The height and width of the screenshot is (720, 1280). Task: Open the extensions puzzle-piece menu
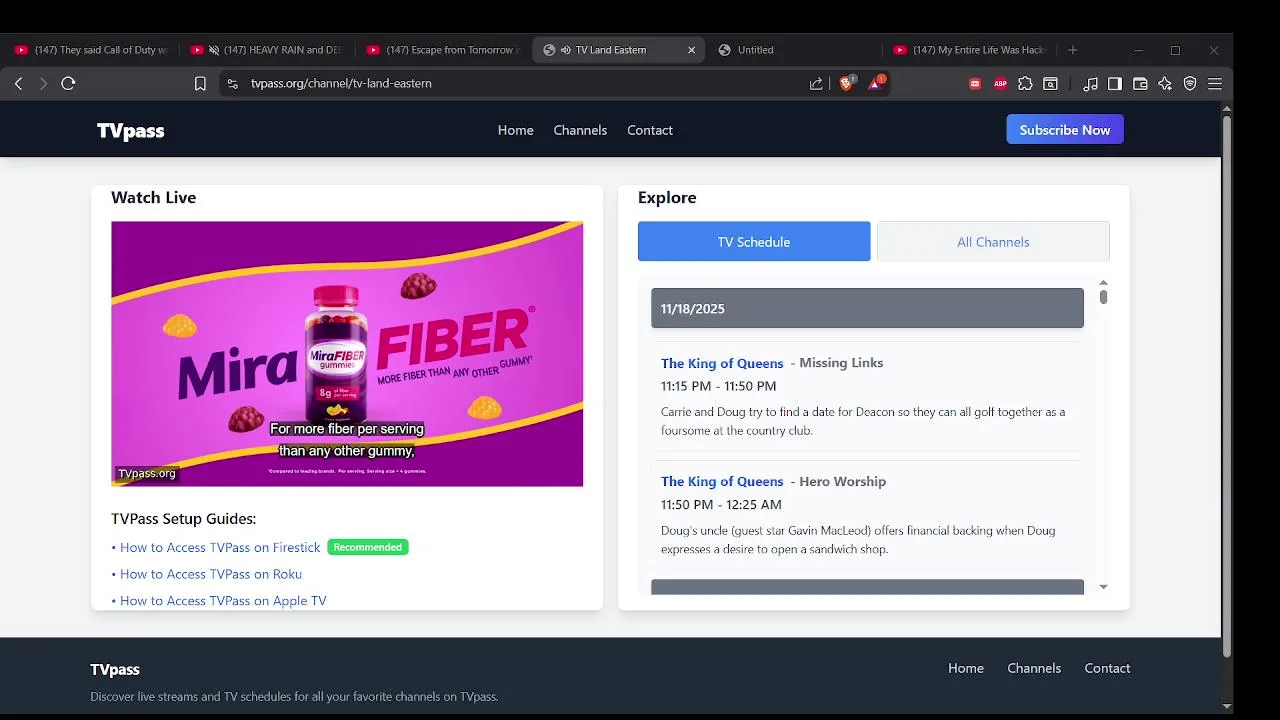[x=1025, y=84]
